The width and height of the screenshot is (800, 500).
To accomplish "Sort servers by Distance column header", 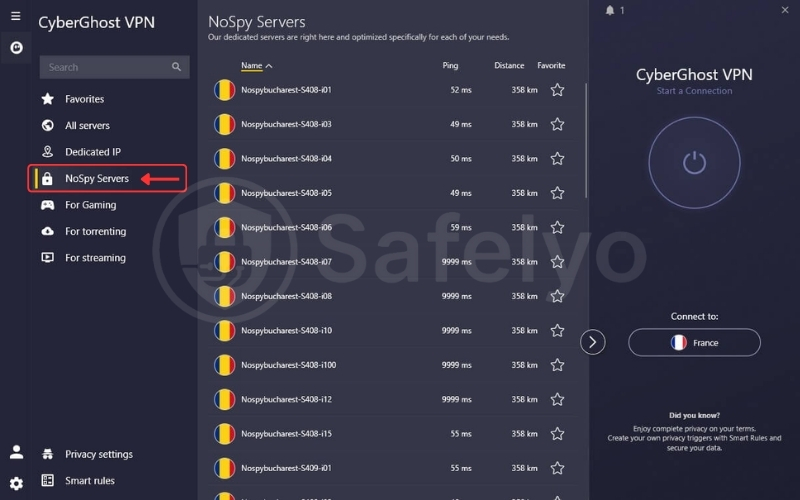I will pos(509,65).
